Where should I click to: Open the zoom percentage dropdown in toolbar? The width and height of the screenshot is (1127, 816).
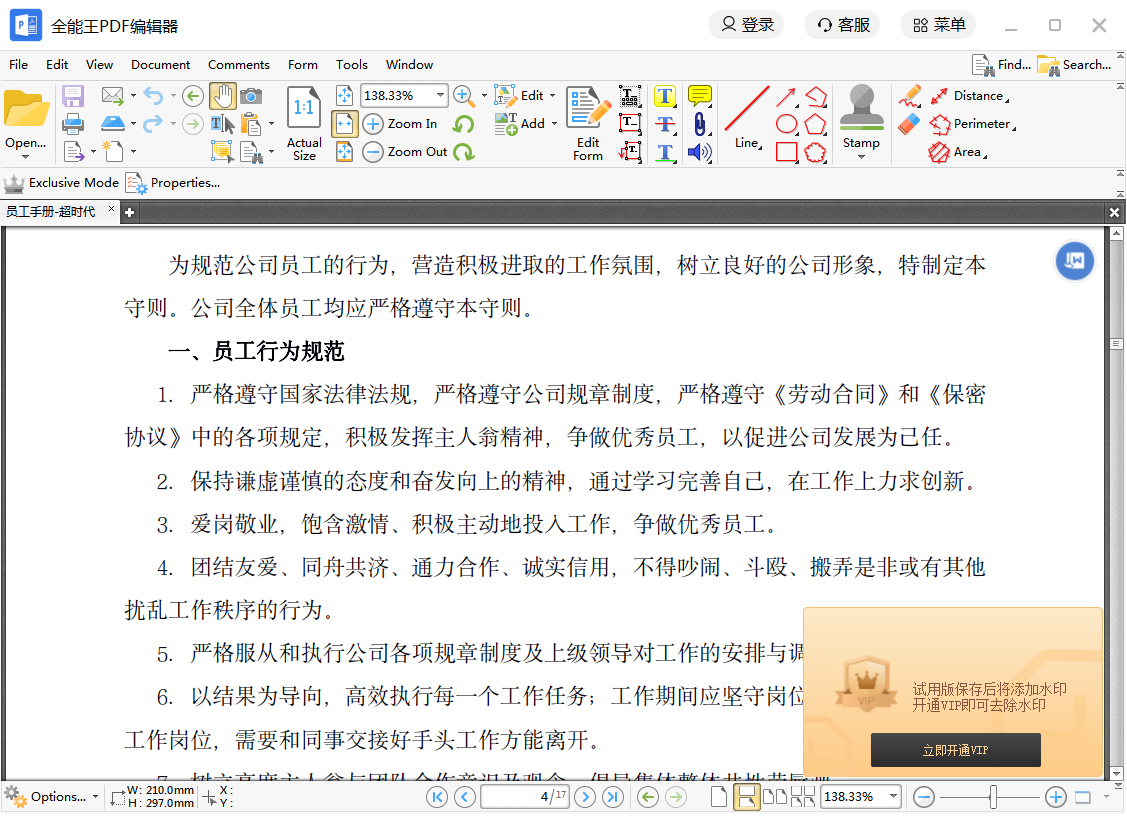pos(440,96)
